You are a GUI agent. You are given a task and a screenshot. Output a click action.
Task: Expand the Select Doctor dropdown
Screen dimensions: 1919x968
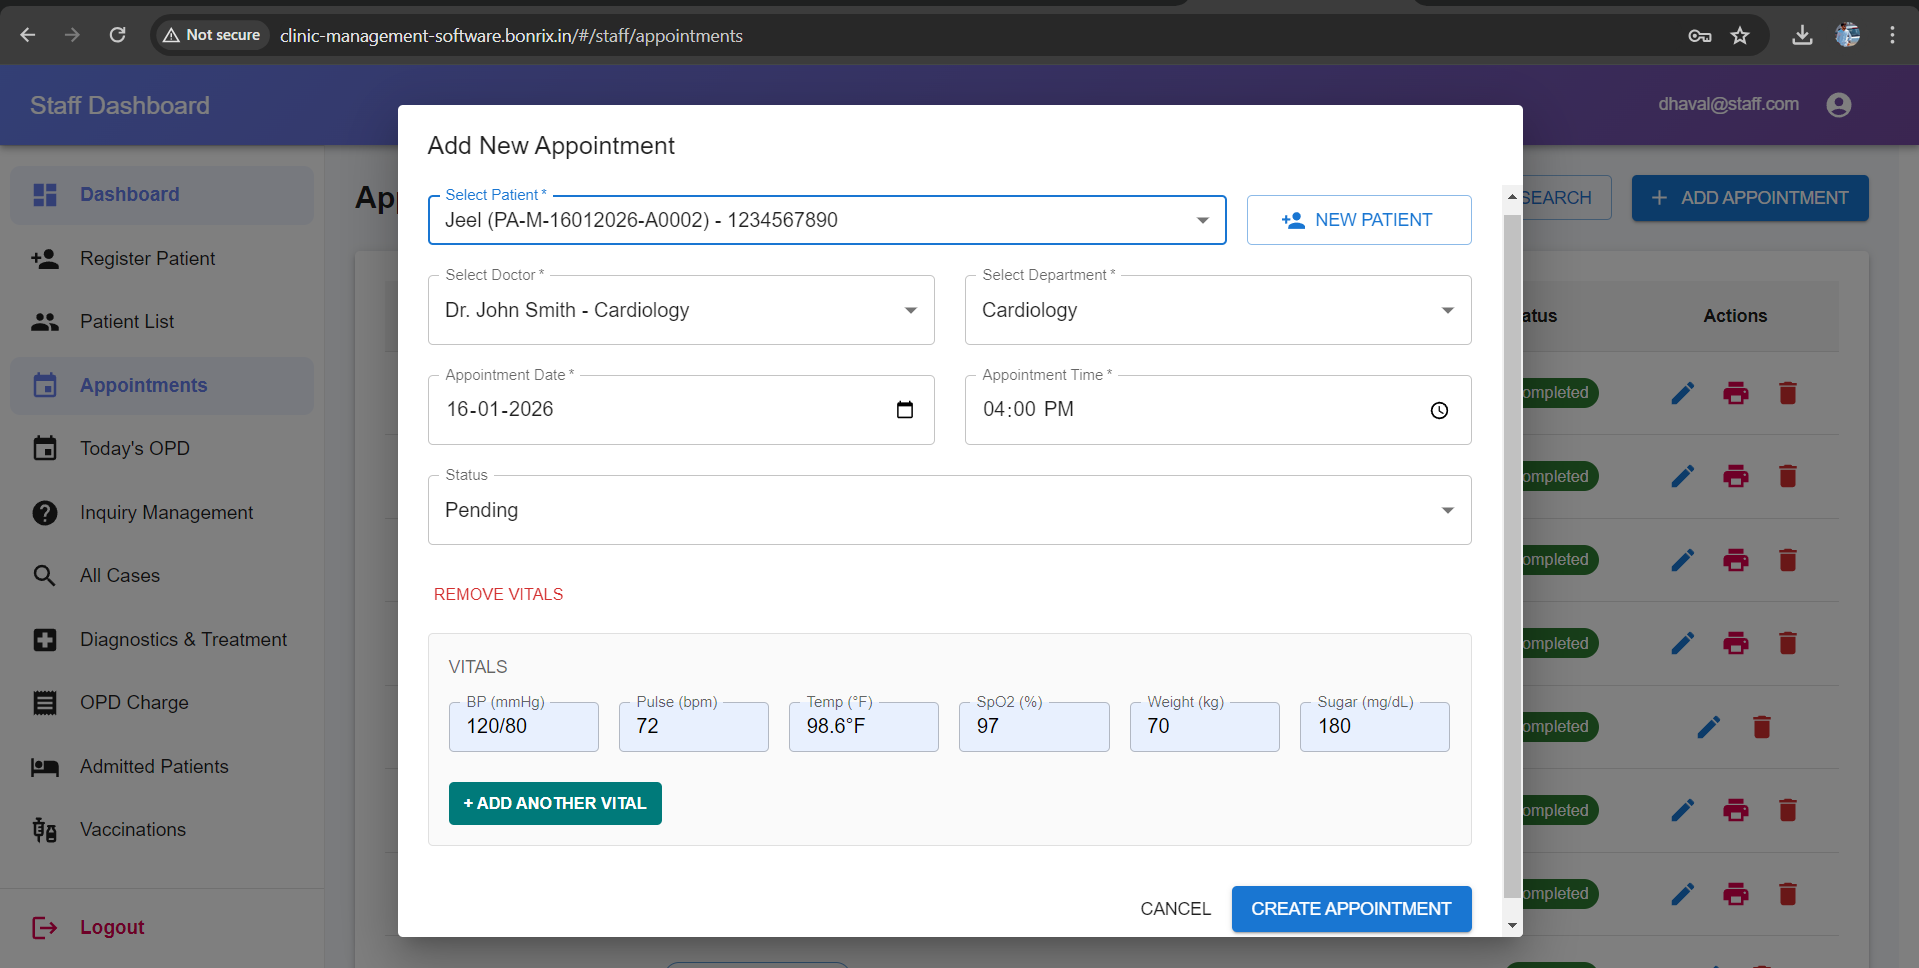[x=909, y=310]
